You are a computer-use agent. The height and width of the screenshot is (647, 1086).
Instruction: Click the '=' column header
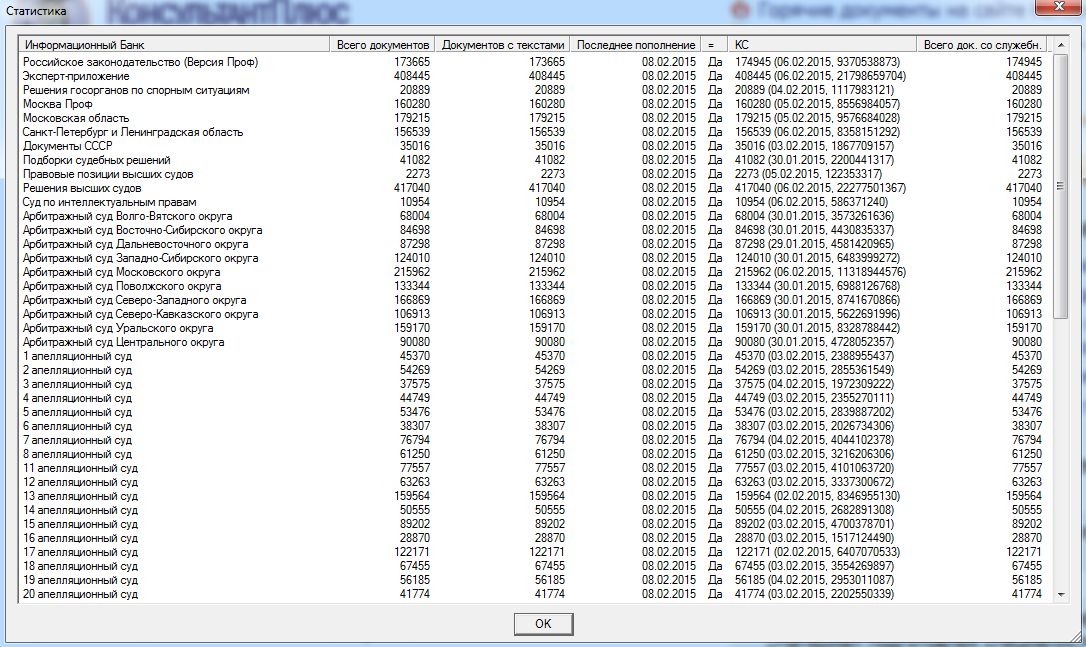point(714,44)
